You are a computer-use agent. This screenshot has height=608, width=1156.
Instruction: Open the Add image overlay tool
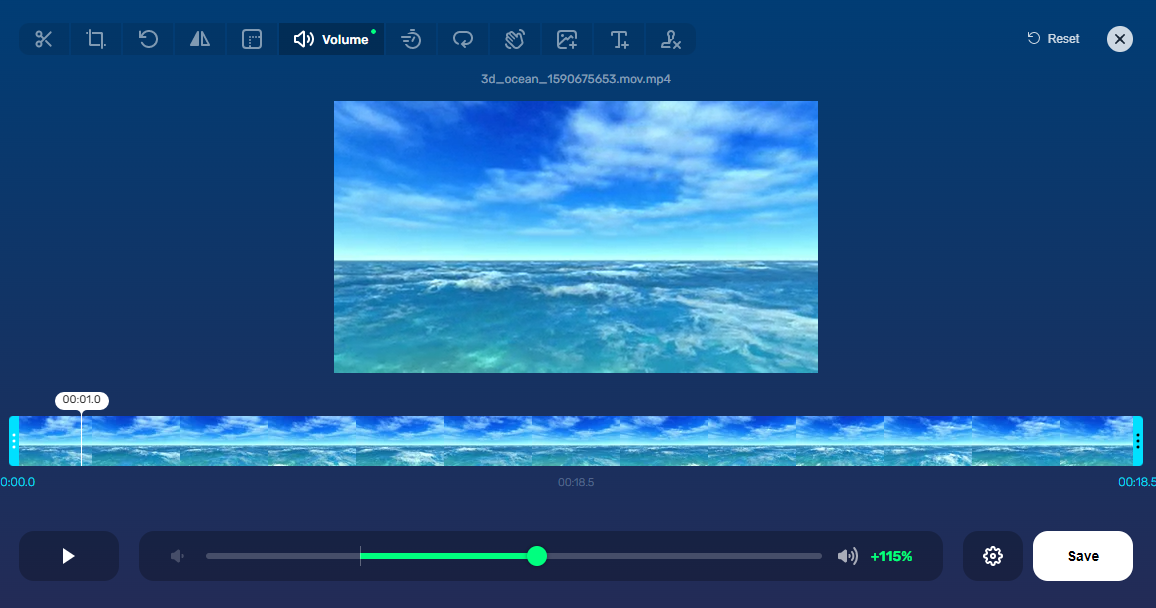(x=567, y=39)
